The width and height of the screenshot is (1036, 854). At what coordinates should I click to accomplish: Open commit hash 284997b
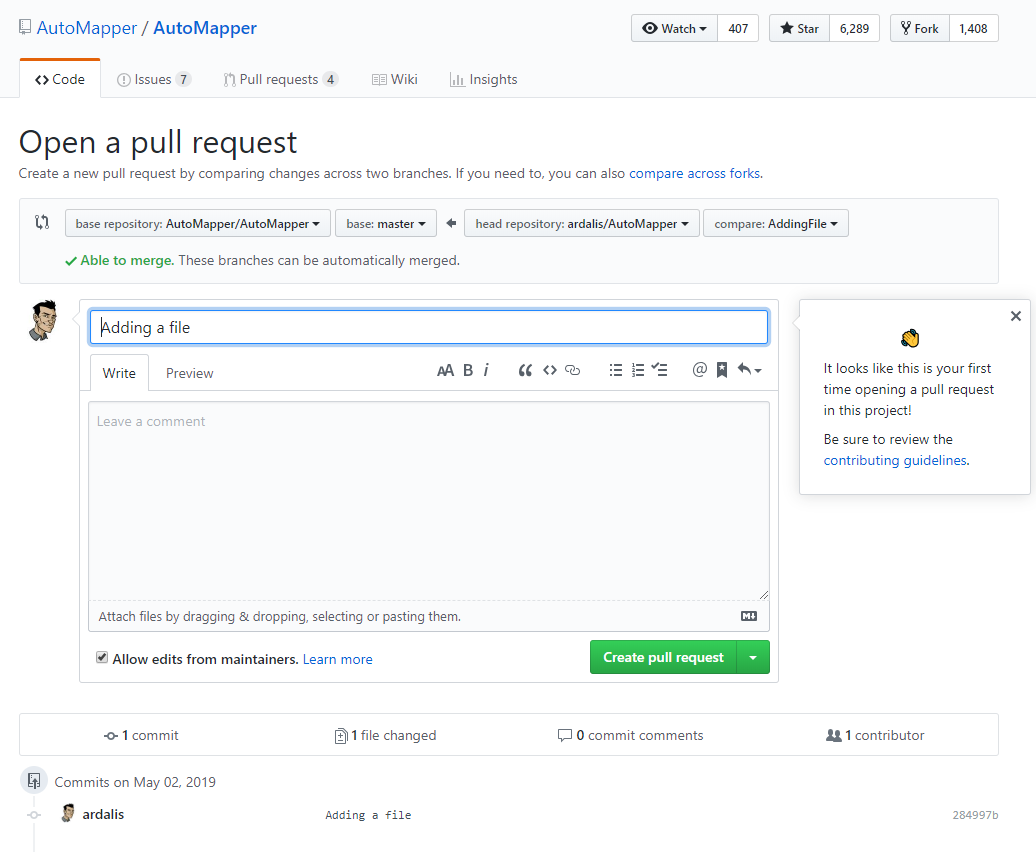click(975, 815)
